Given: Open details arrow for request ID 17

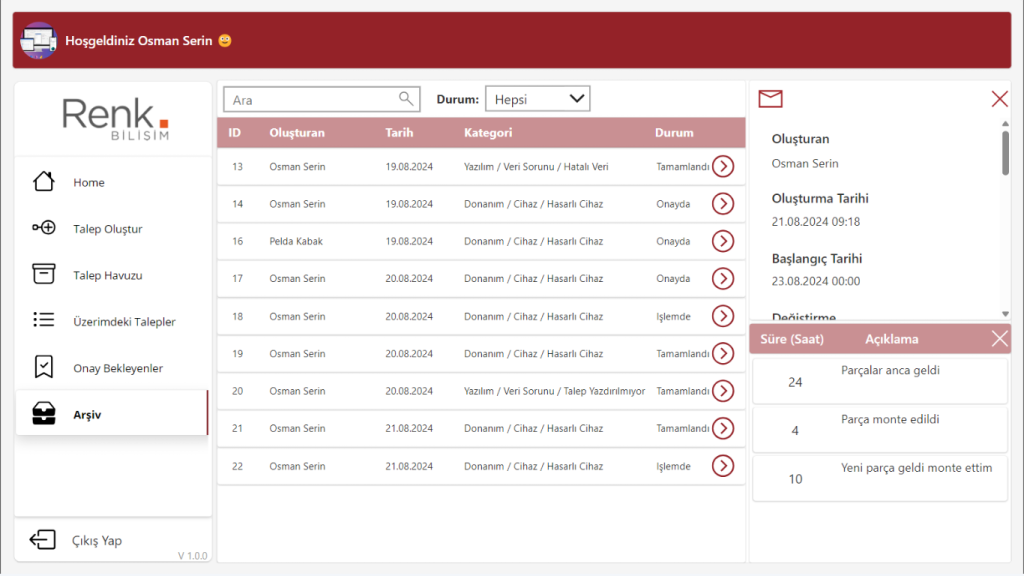Looking at the screenshot, I should [x=723, y=279].
